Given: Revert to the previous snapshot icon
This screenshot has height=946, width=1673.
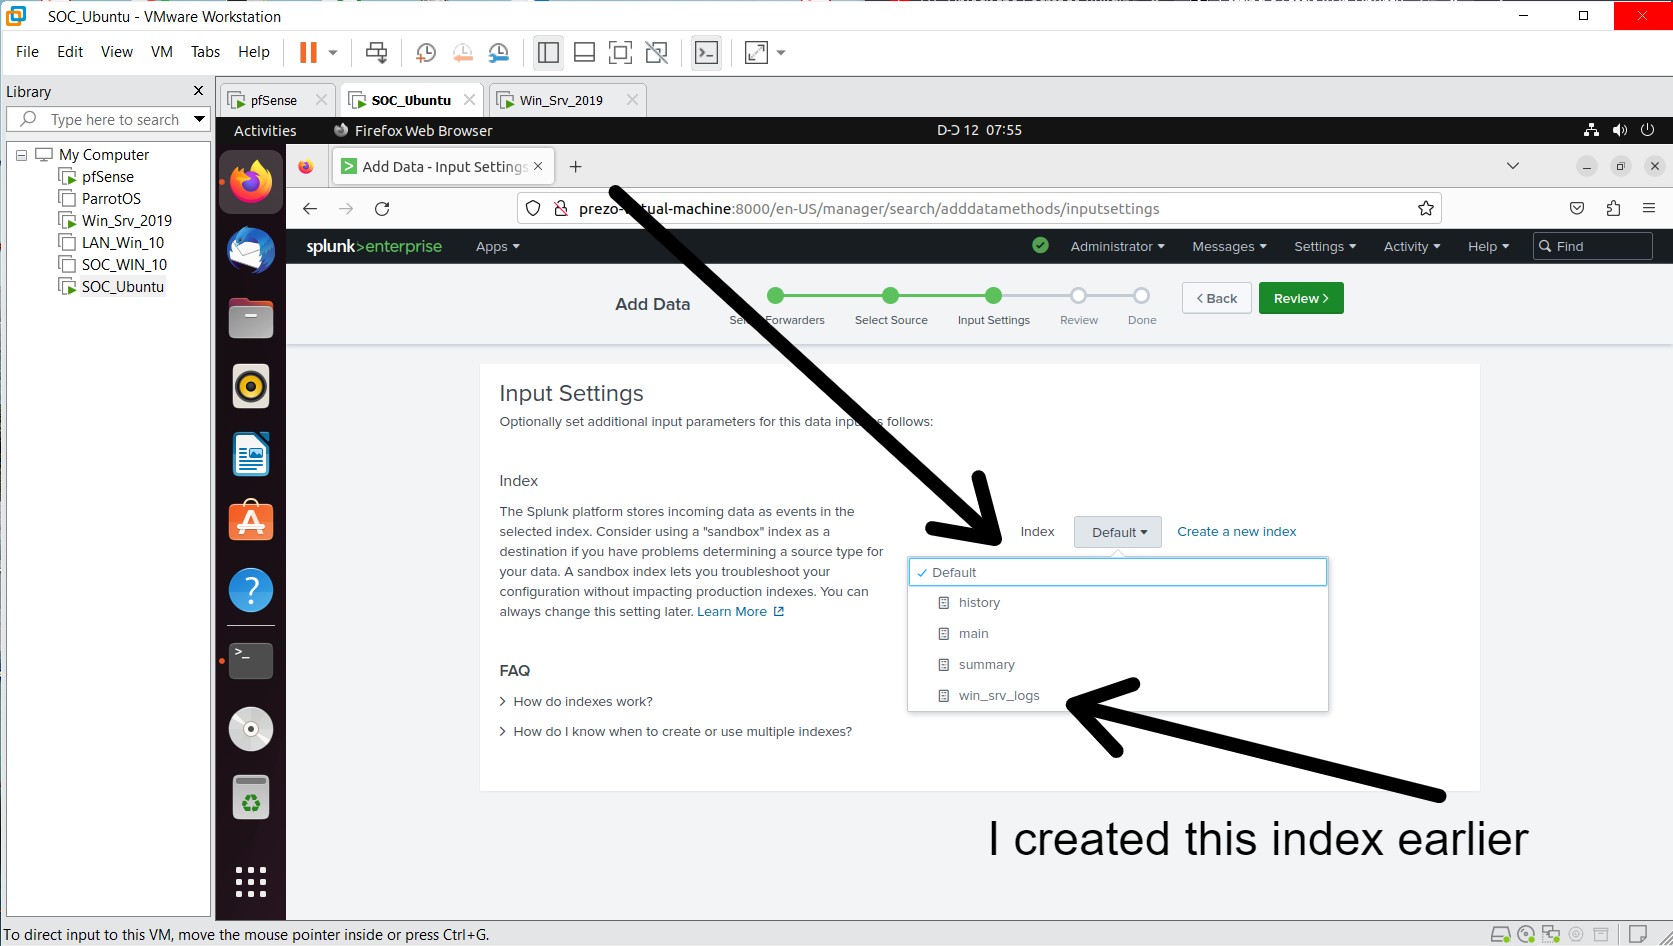Looking at the screenshot, I should click(462, 52).
